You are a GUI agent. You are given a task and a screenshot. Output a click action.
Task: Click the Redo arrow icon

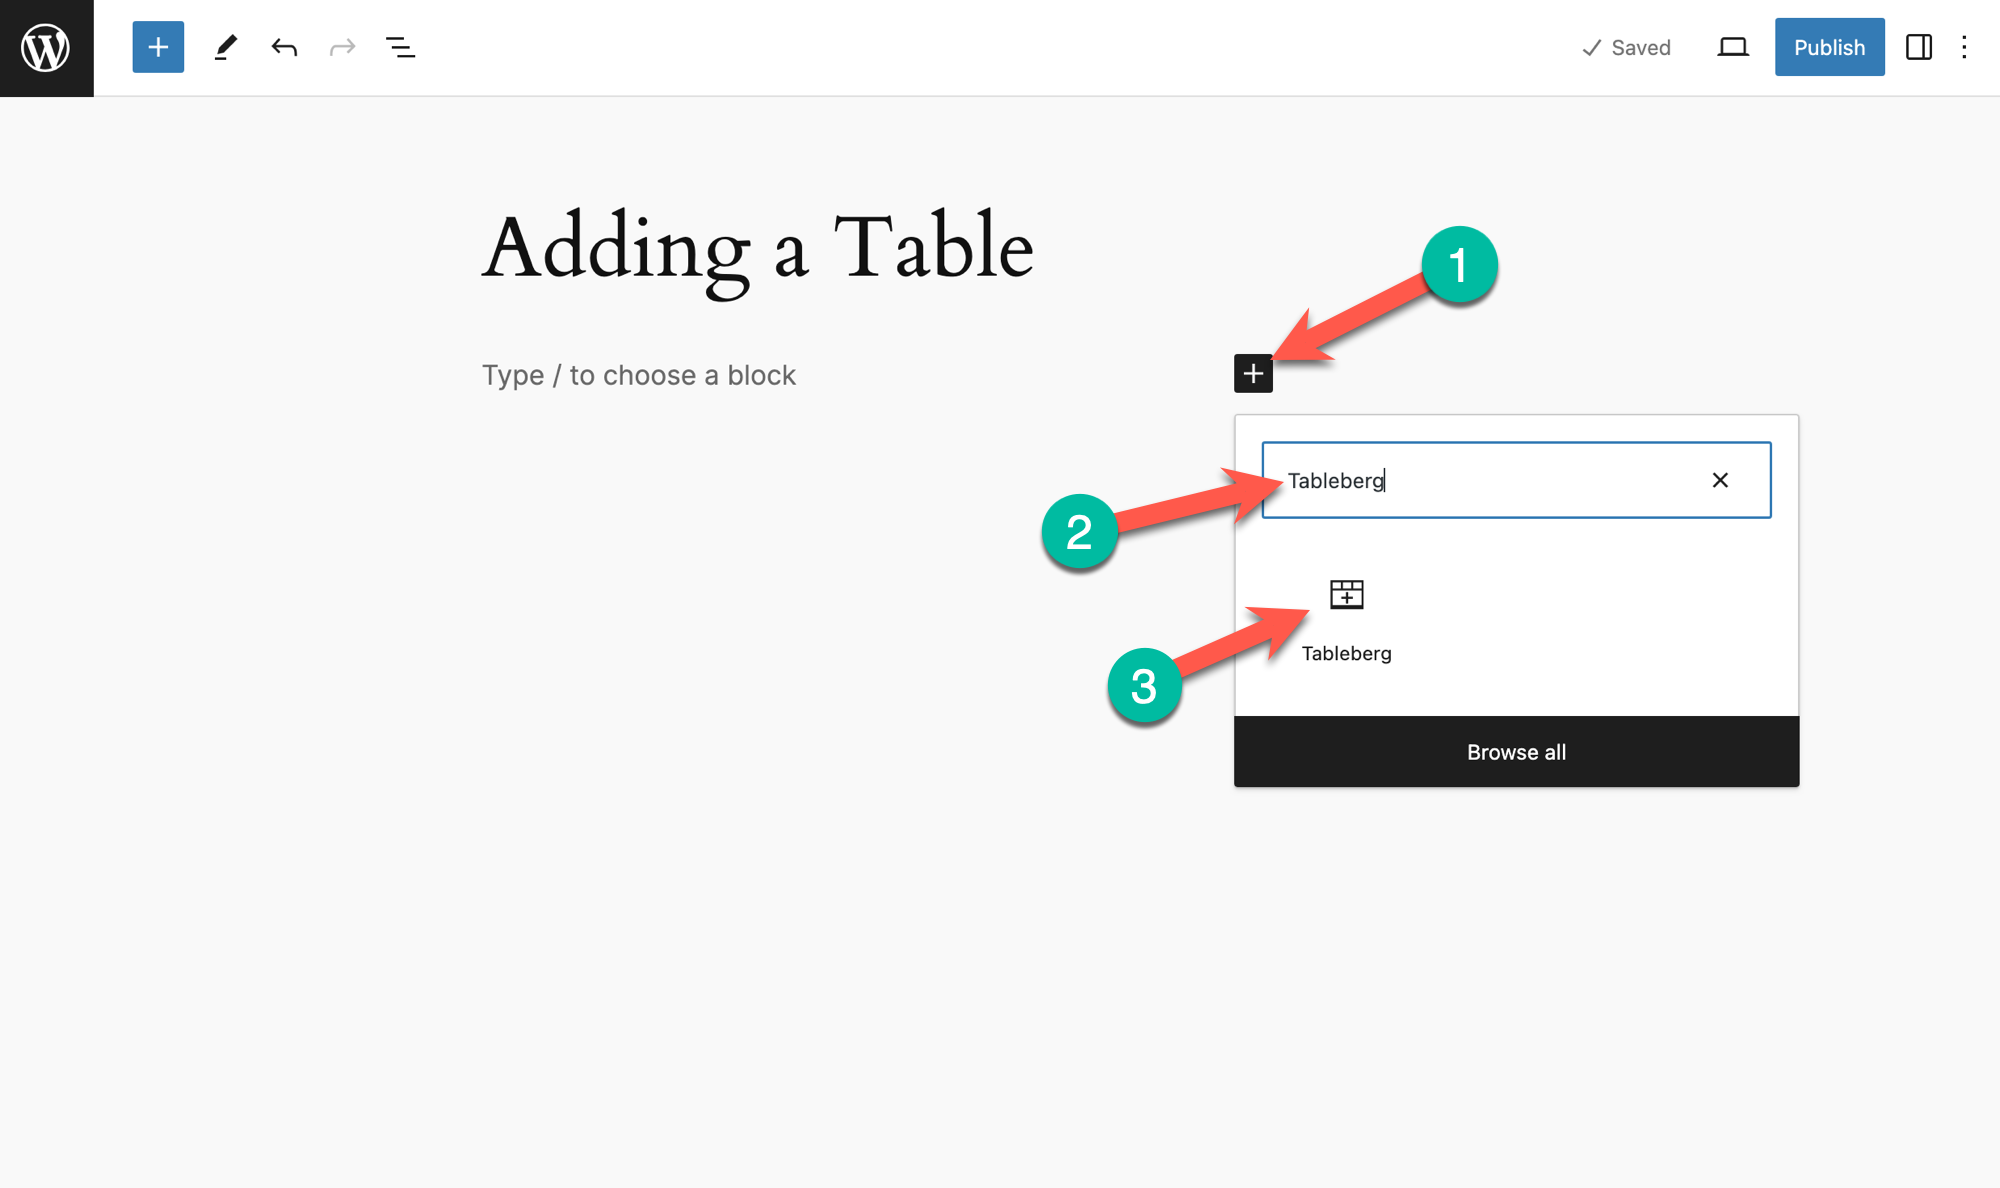coord(342,47)
